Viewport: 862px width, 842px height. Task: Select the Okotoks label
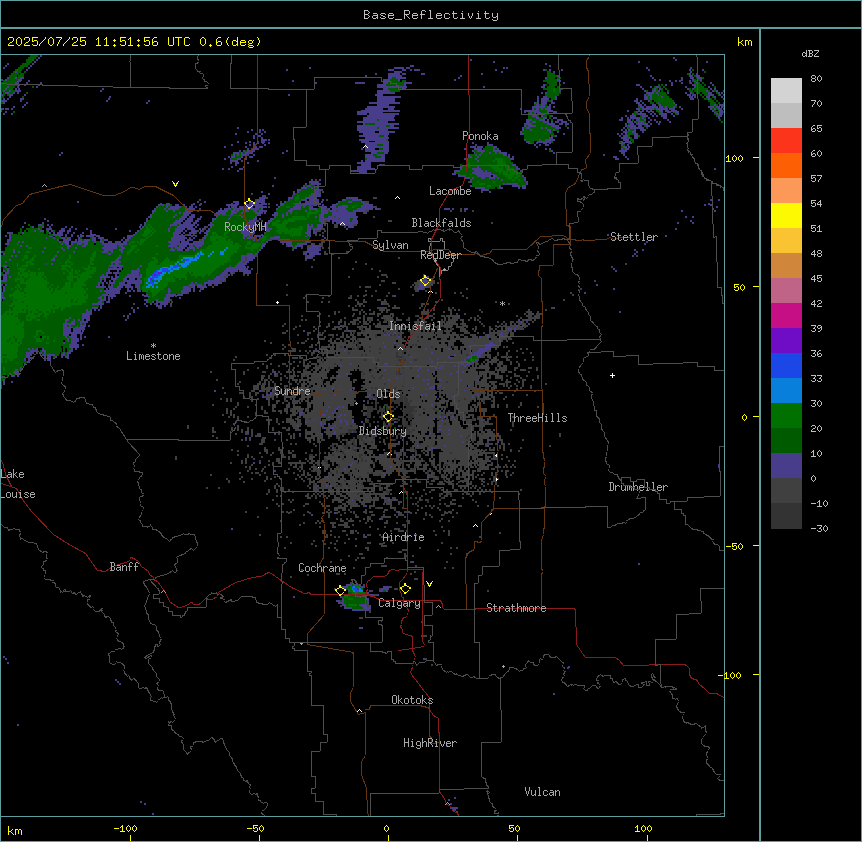tap(412, 700)
